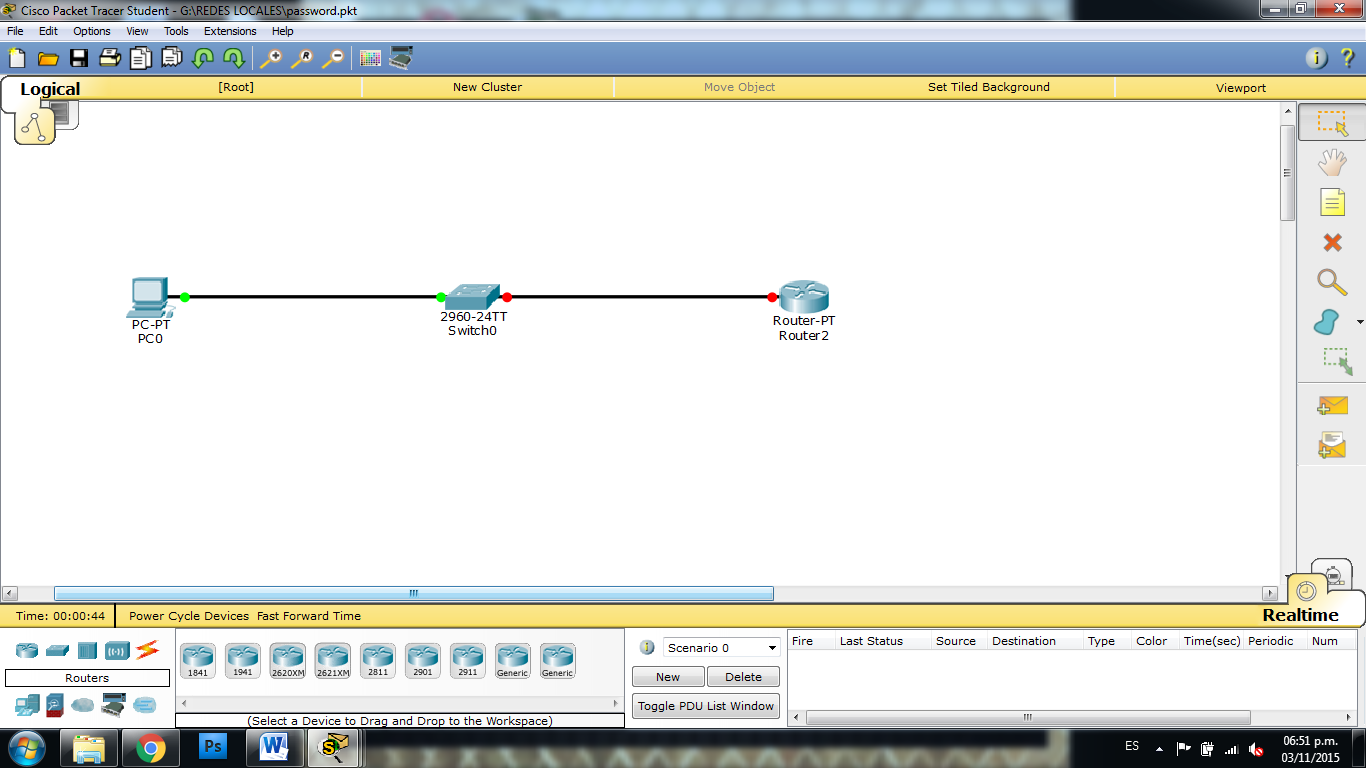Choose the Add Simple PDU envelope tool
Image resolution: width=1366 pixels, height=768 pixels.
click(x=1332, y=405)
